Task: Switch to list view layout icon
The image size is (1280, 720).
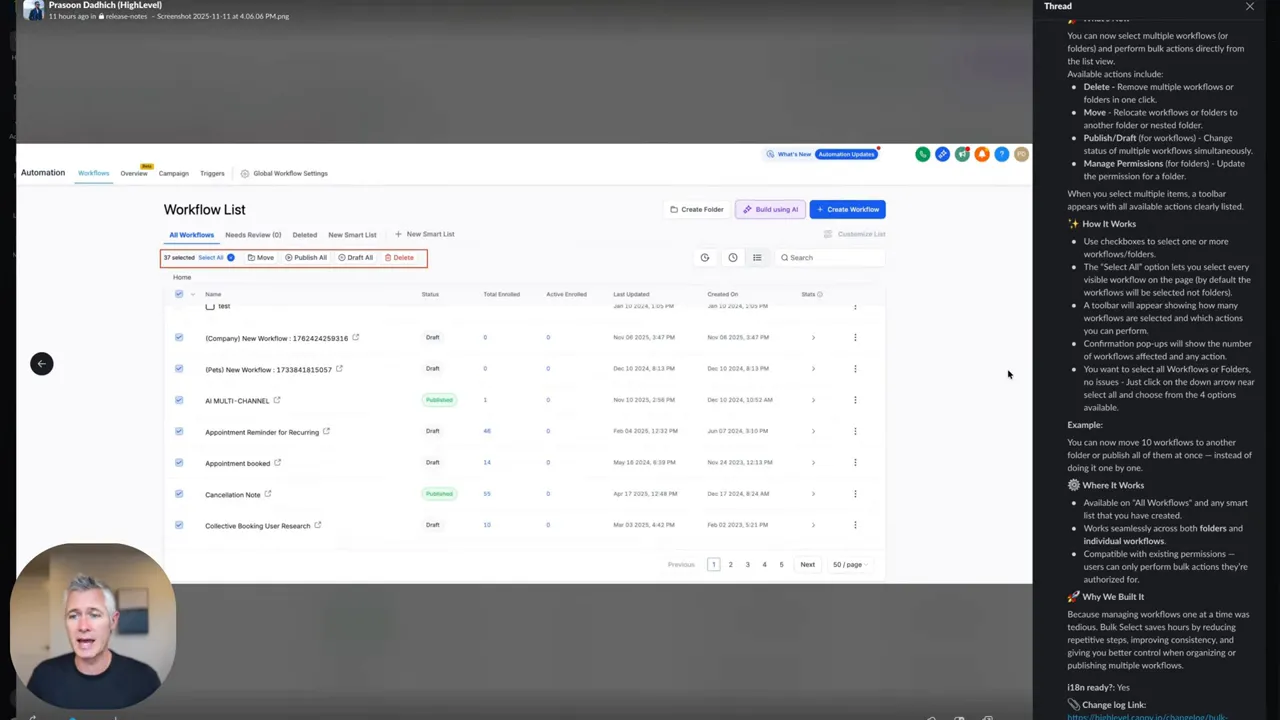Action: [757, 257]
